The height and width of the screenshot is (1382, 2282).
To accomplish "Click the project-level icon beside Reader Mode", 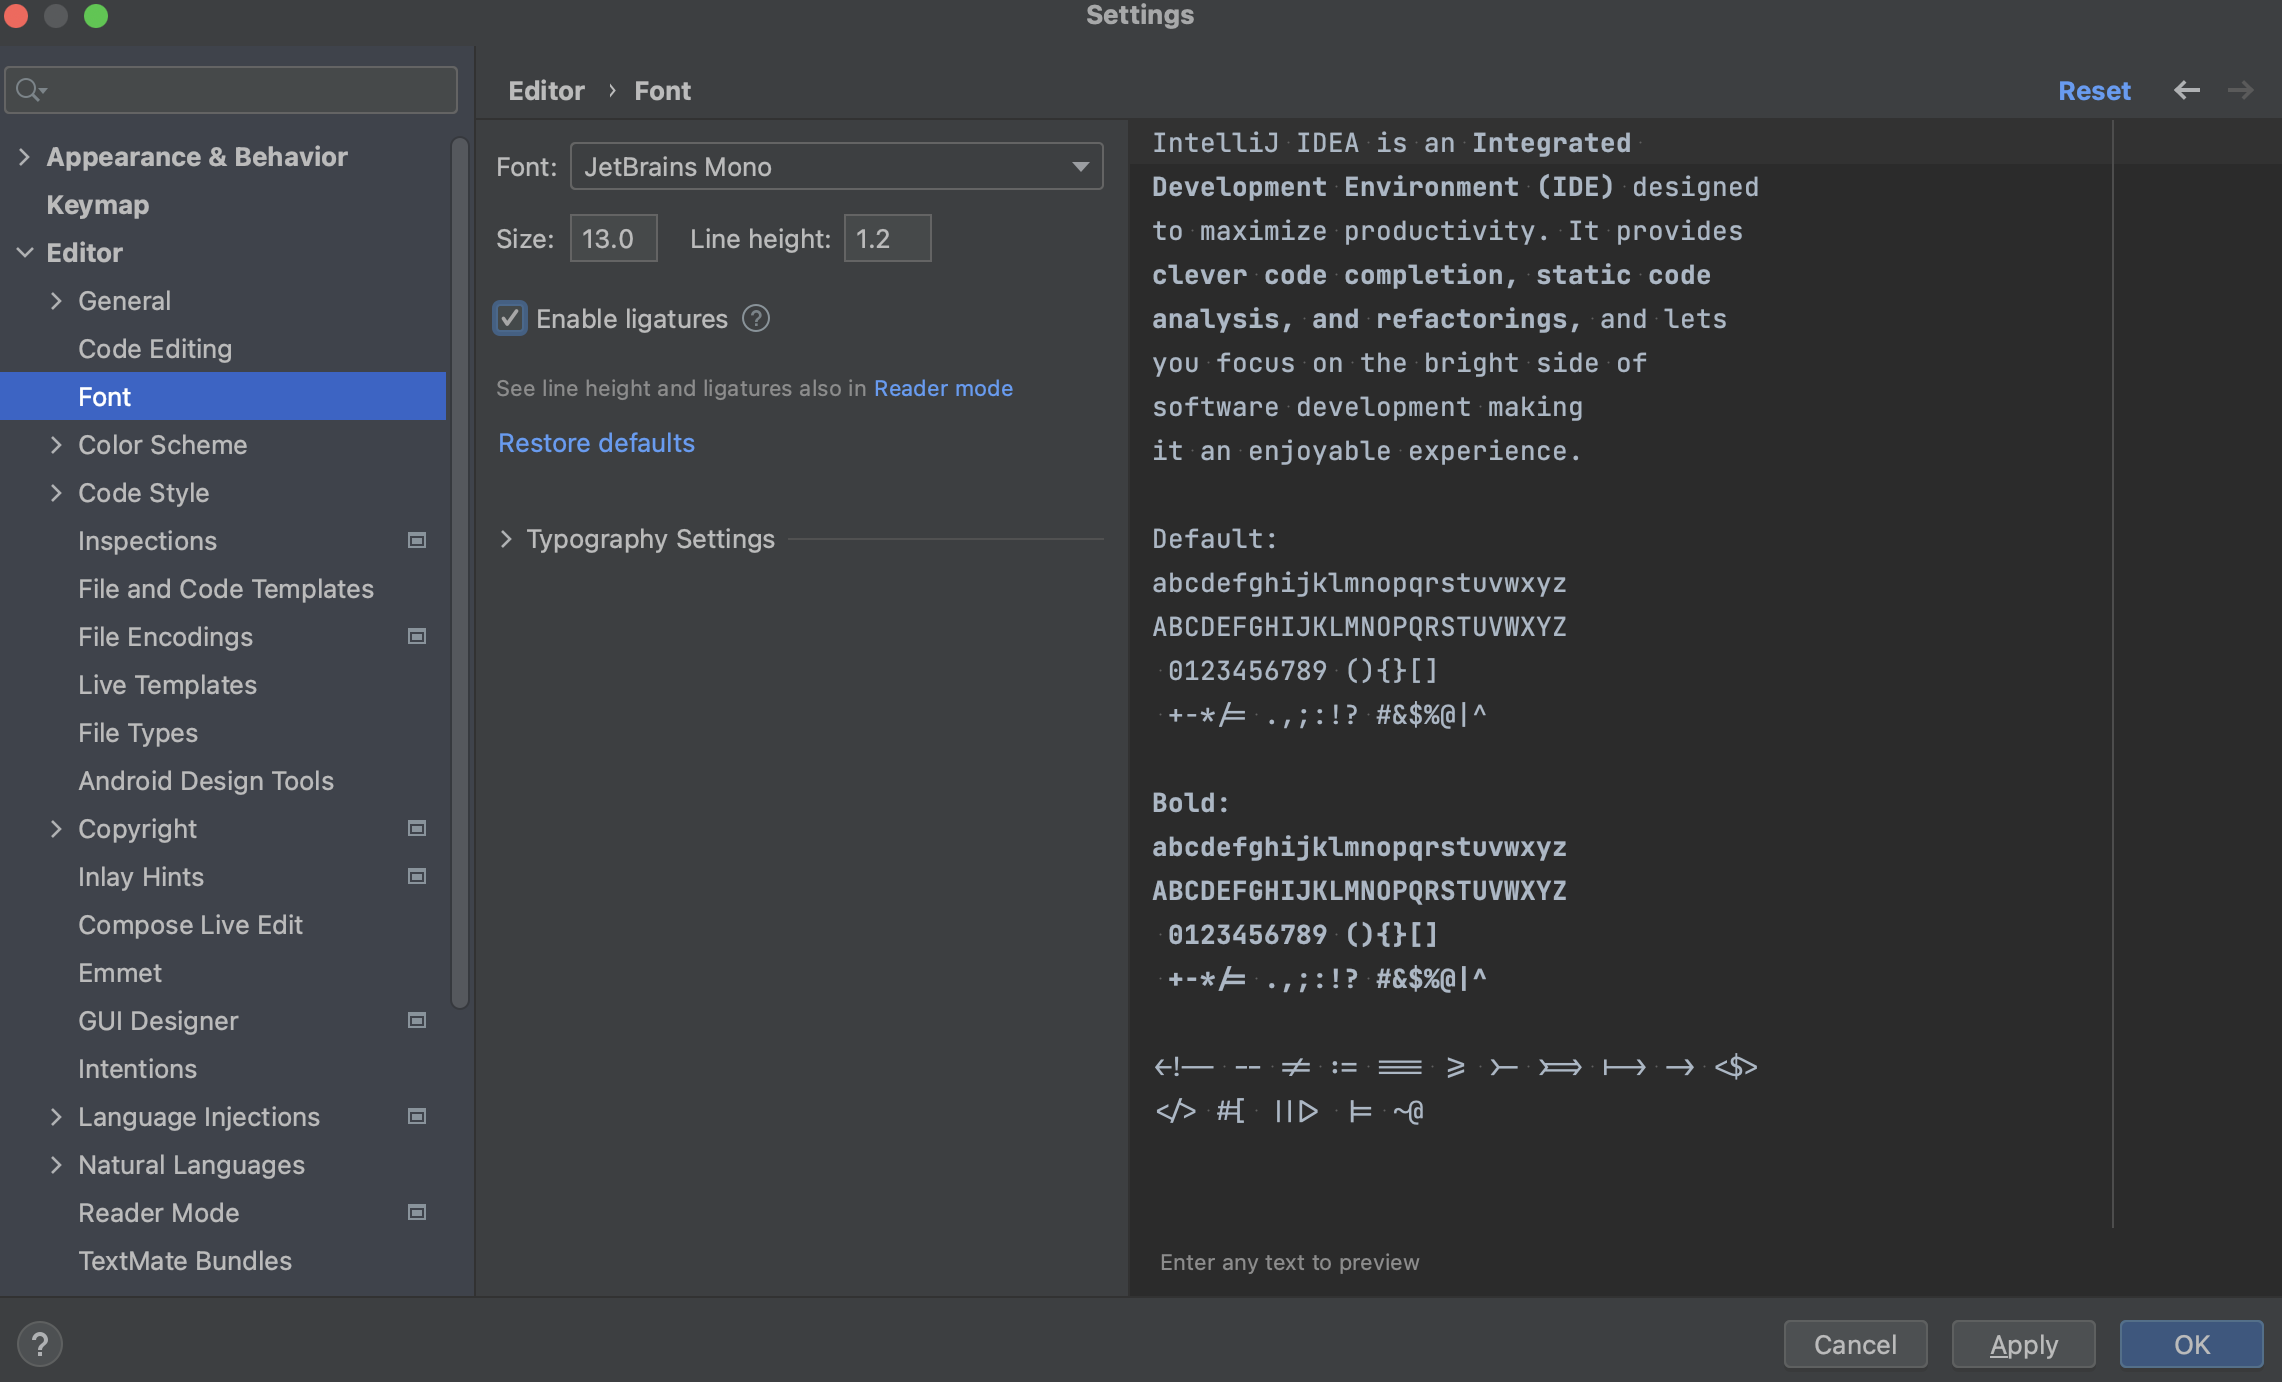I will coord(417,1212).
